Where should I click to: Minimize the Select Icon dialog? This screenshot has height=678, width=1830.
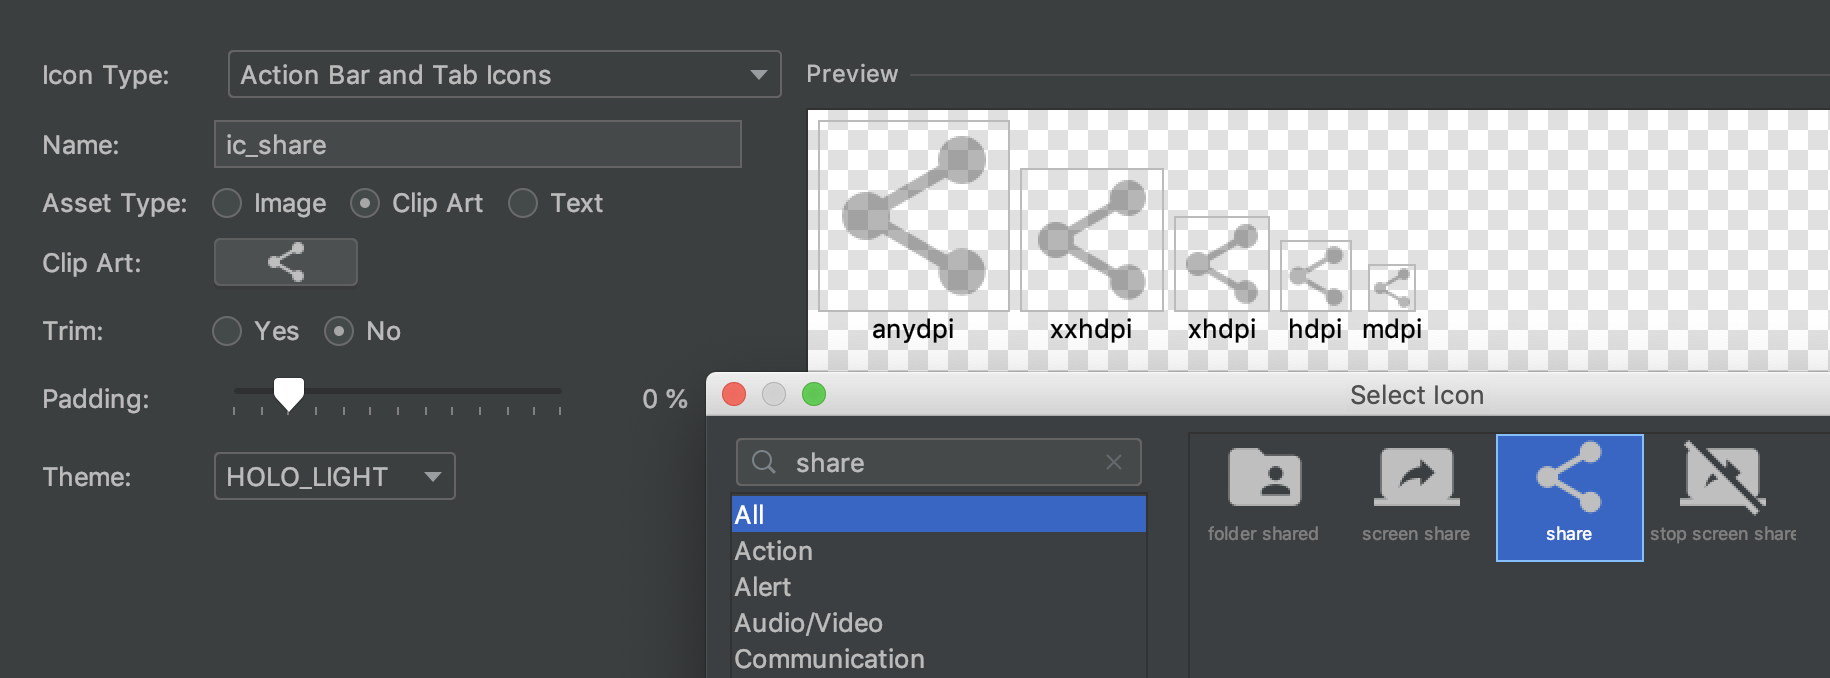coord(774,394)
